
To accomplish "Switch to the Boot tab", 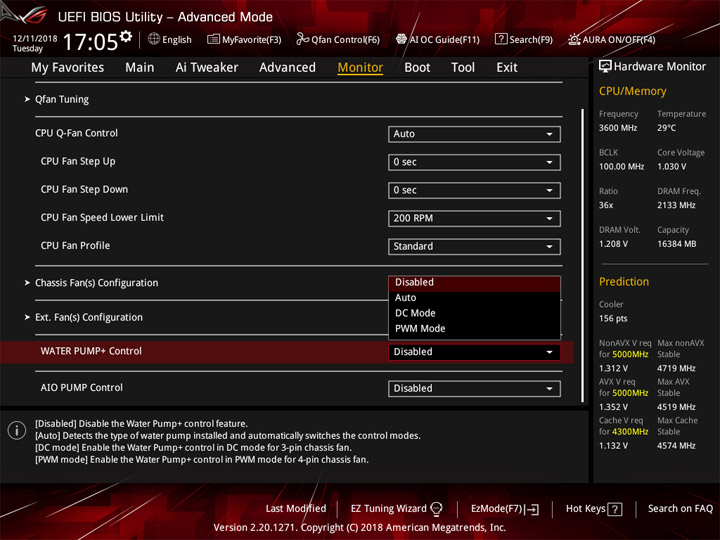I will tap(417, 68).
